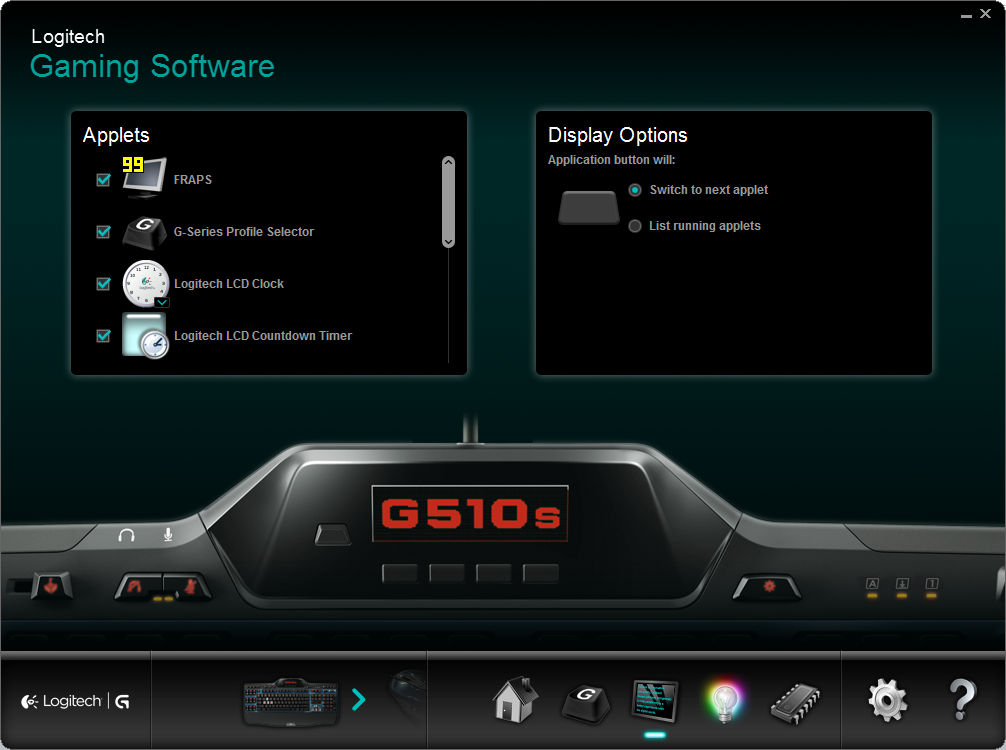Click the Caps Lock indicator
This screenshot has height=750, width=1006.
click(872, 587)
